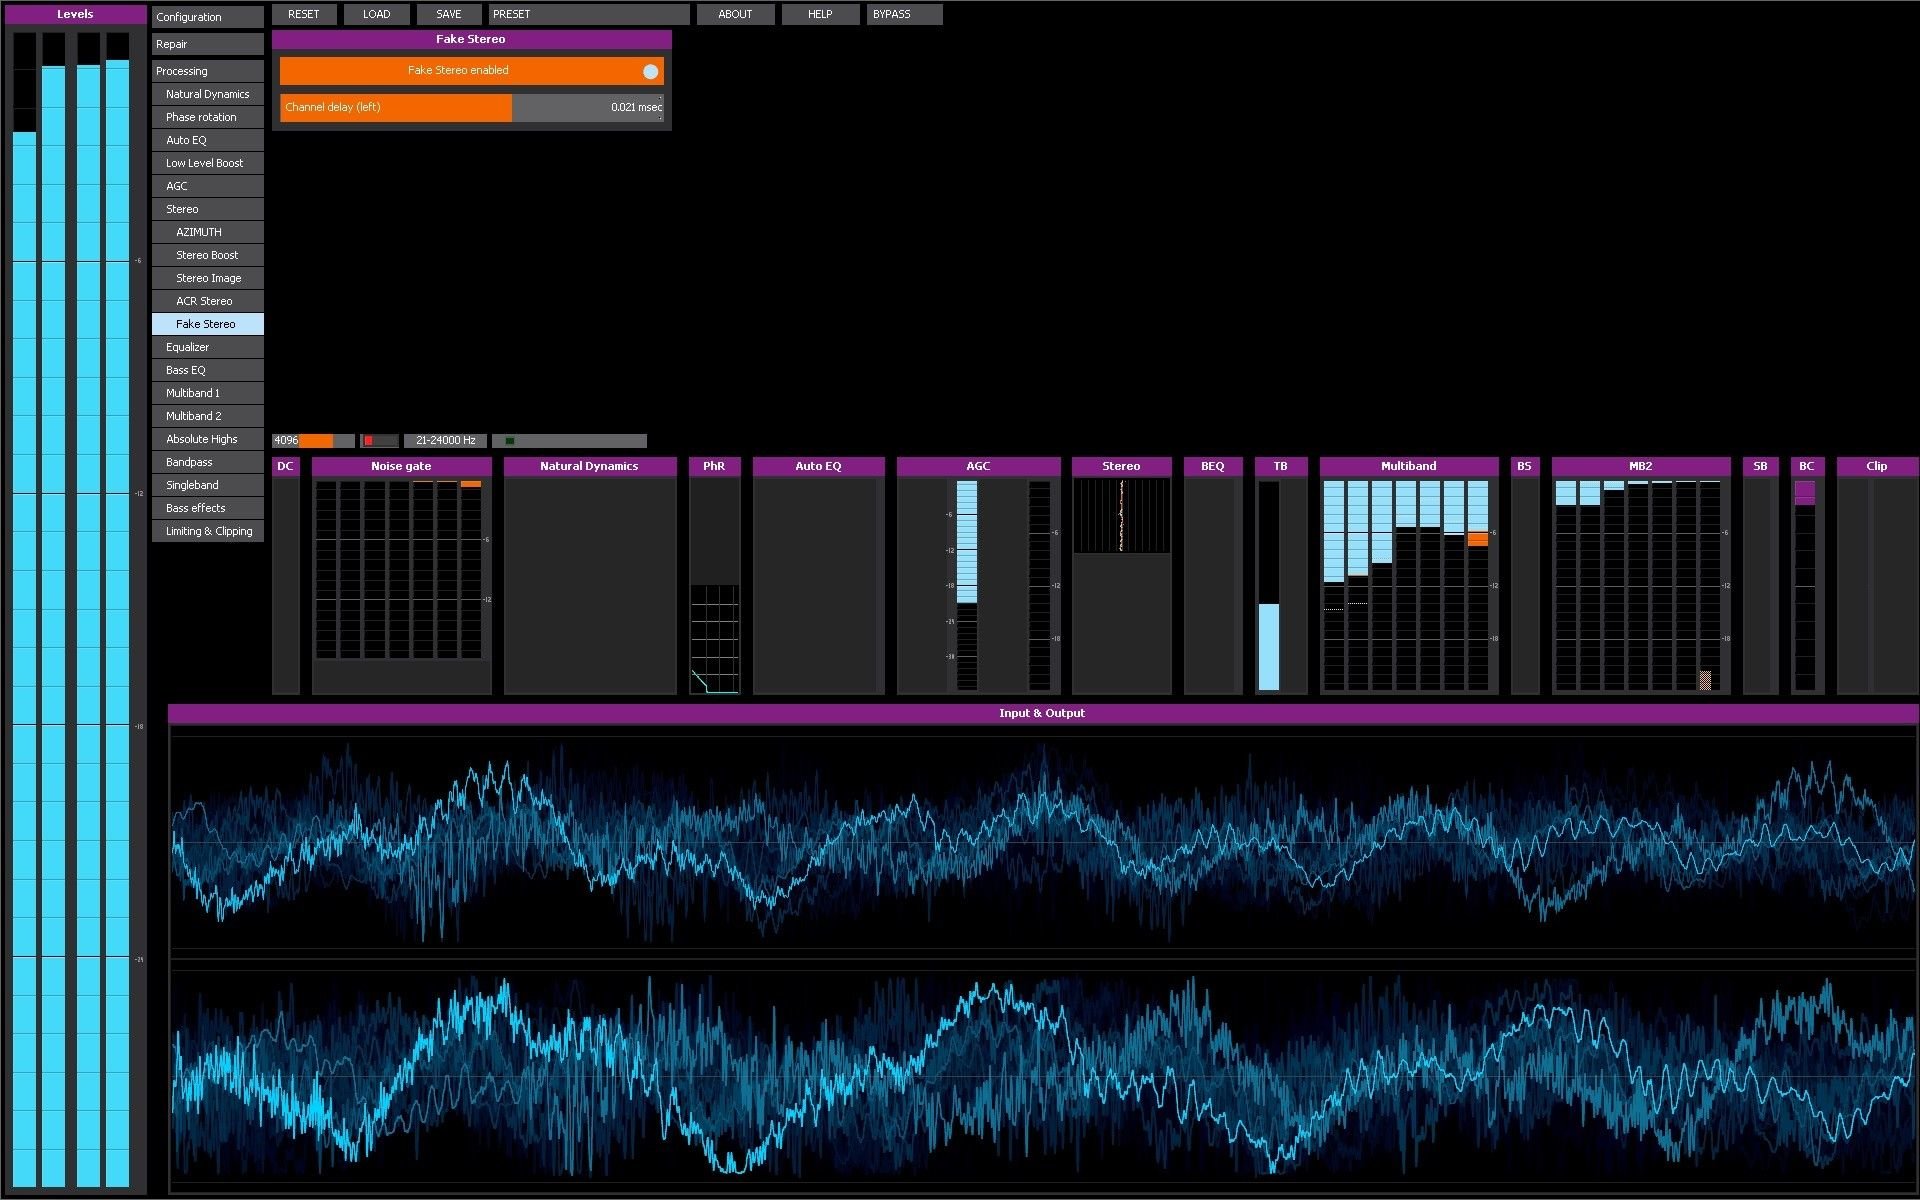Click the HELP button
The image size is (1920, 1200).
(820, 15)
